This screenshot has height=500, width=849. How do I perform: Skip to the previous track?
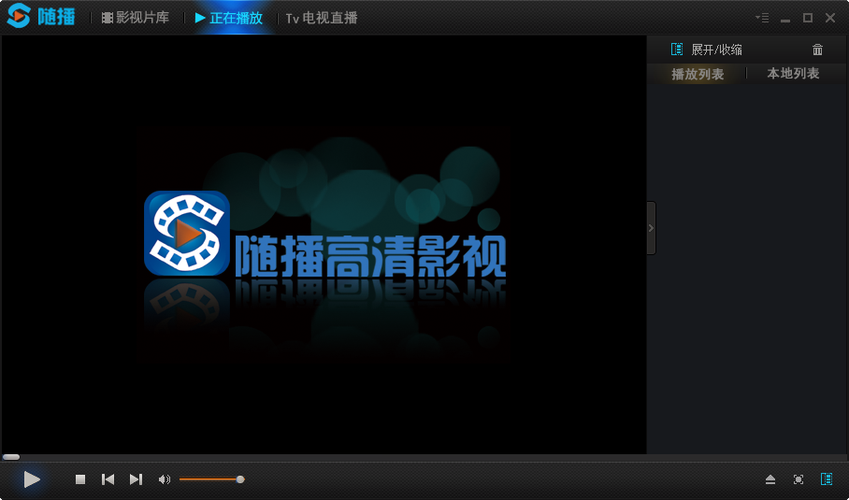(x=108, y=480)
